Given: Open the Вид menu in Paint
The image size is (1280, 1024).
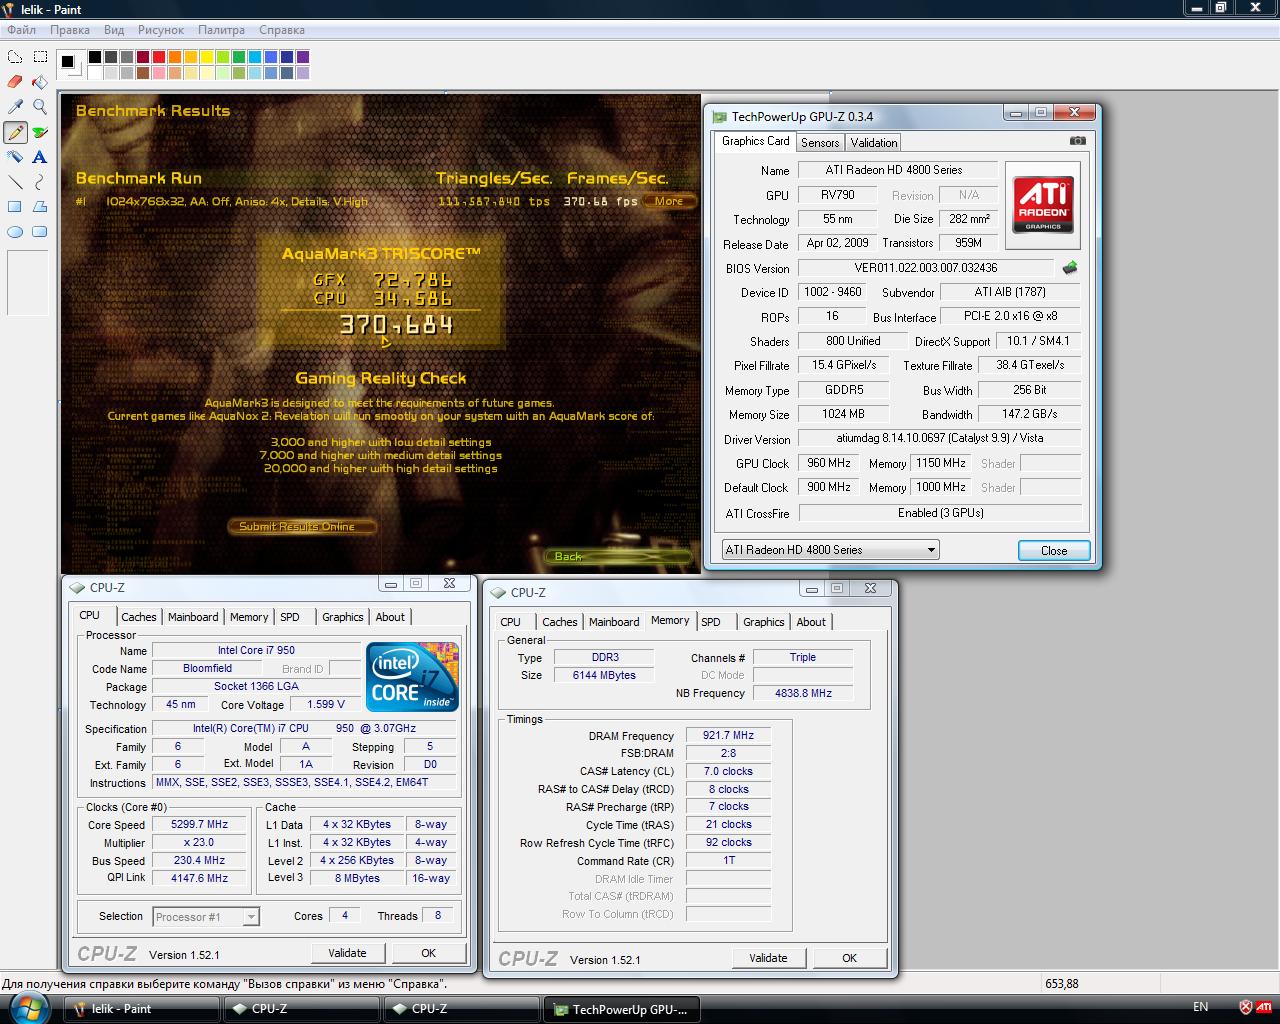Looking at the screenshot, I should click(x=114, y=30).
